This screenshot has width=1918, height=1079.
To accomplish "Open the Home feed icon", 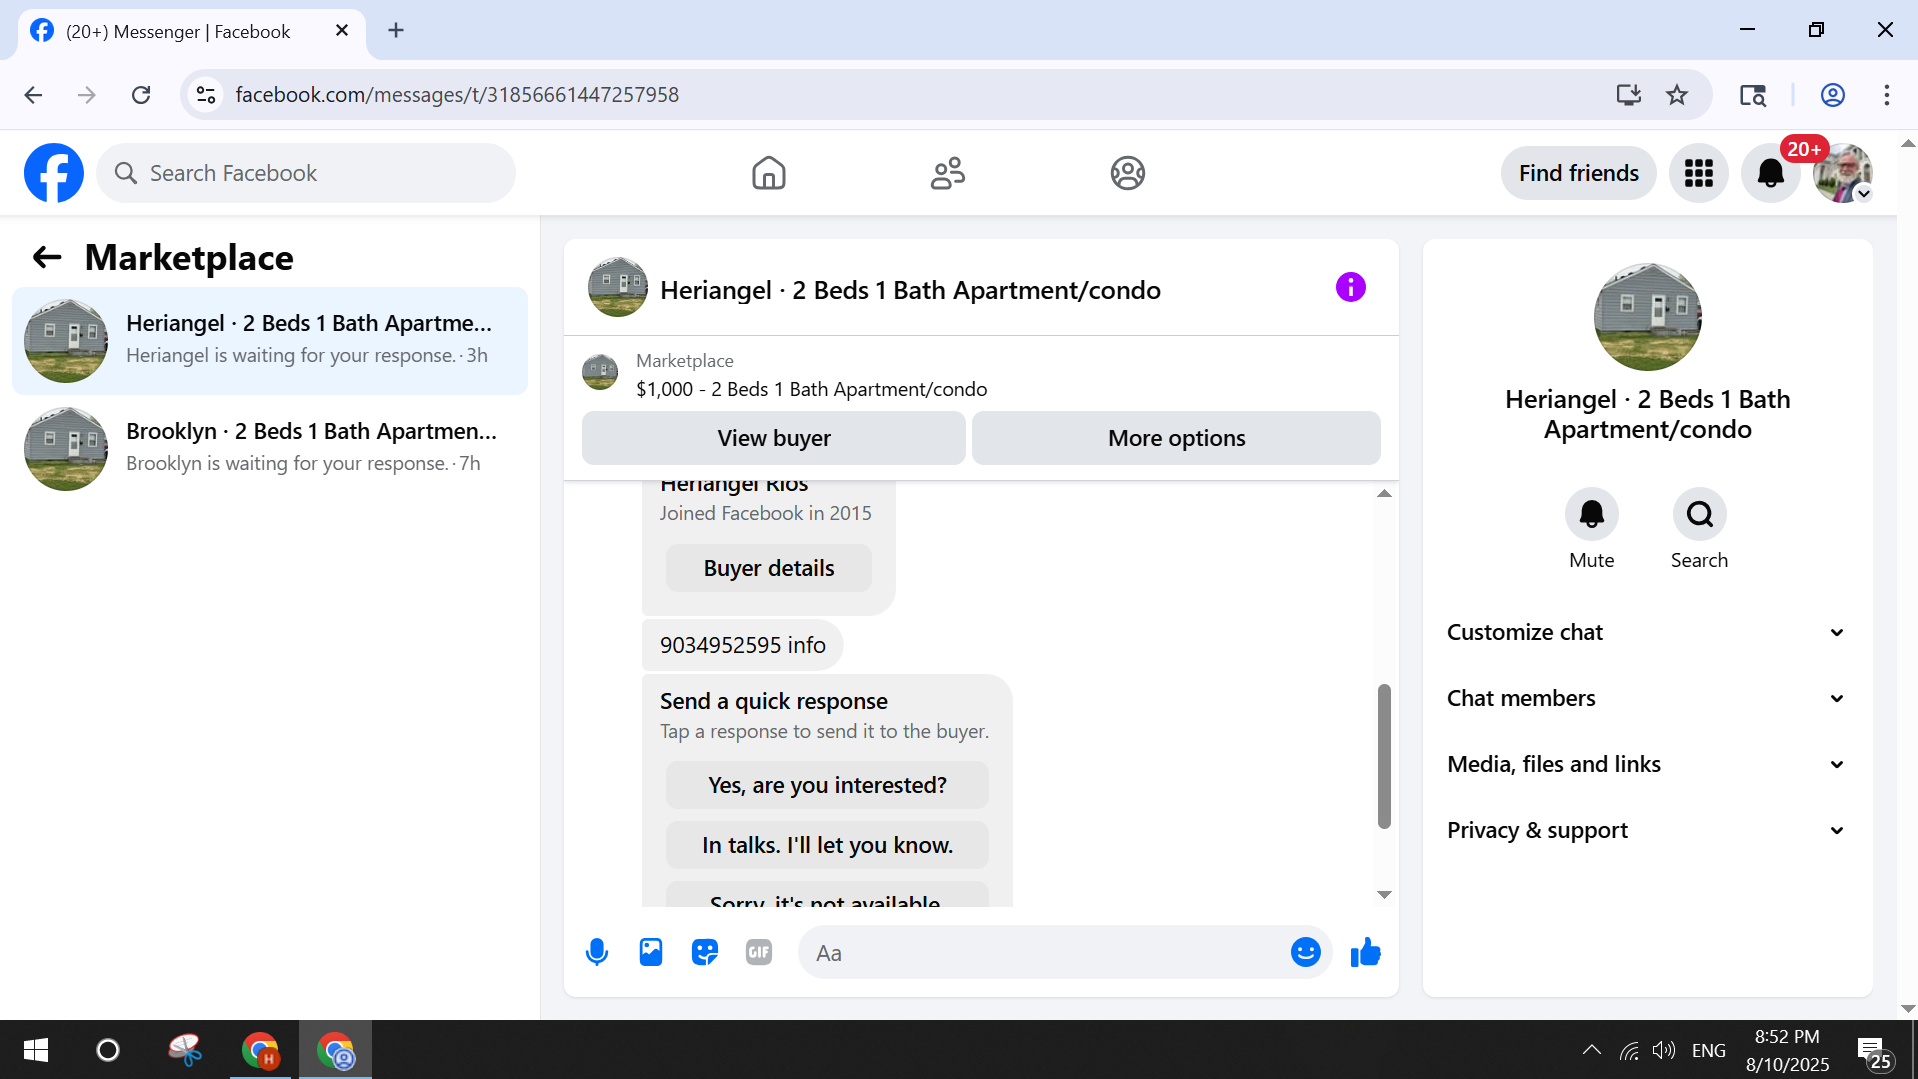I will pos(768,173).
